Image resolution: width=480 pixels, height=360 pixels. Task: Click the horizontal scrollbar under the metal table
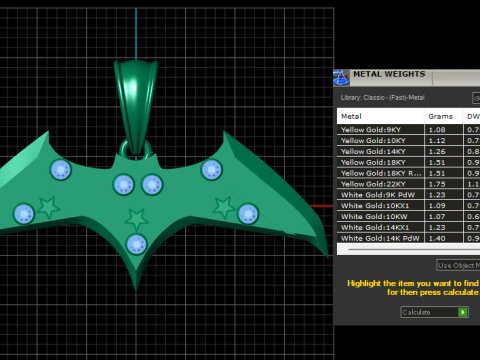tap(413, 249)
